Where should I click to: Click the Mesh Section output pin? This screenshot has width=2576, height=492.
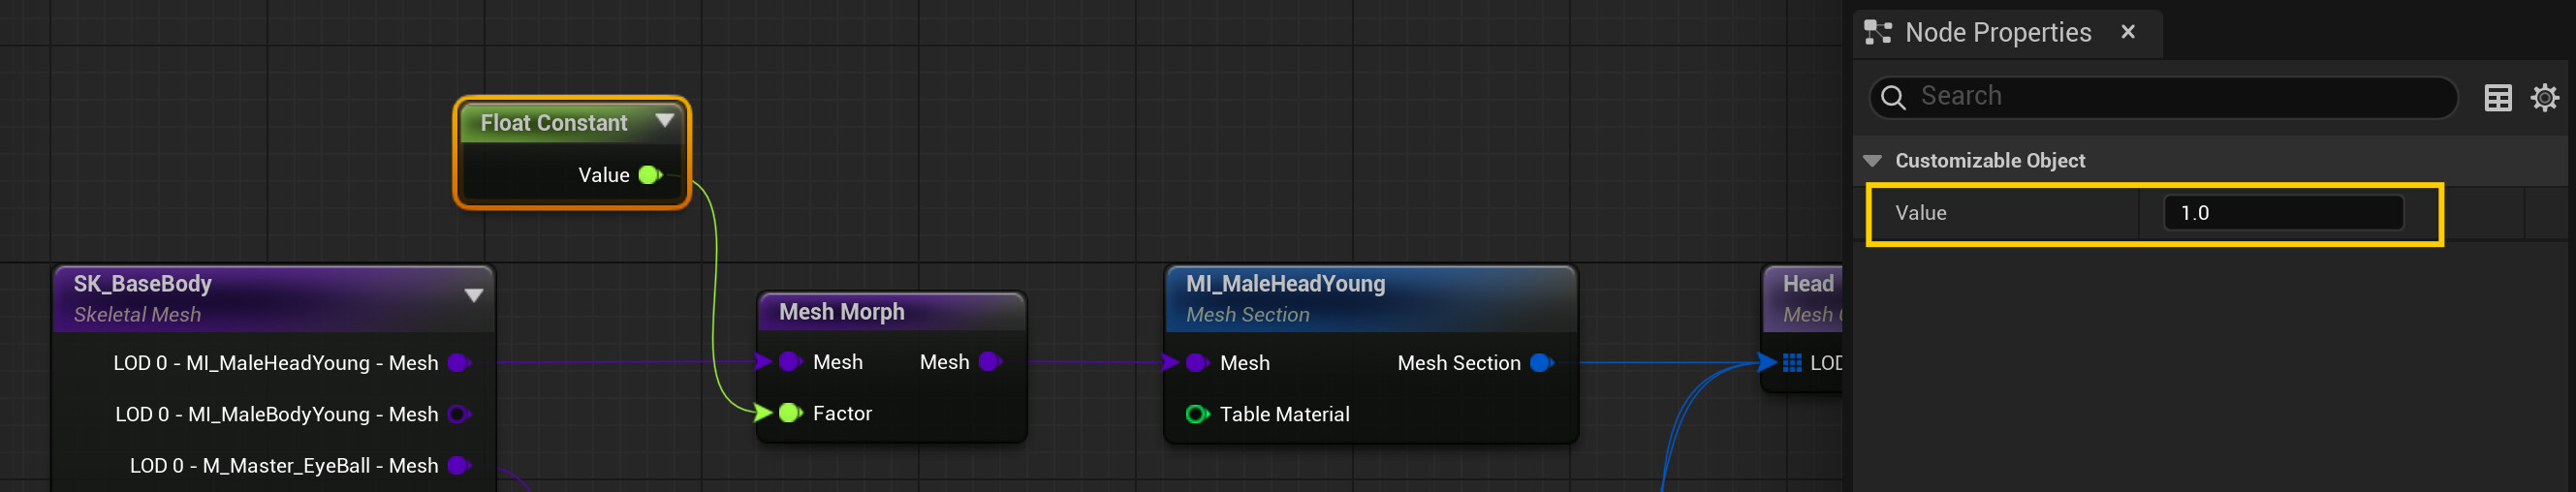click(x=1542, y=363)
